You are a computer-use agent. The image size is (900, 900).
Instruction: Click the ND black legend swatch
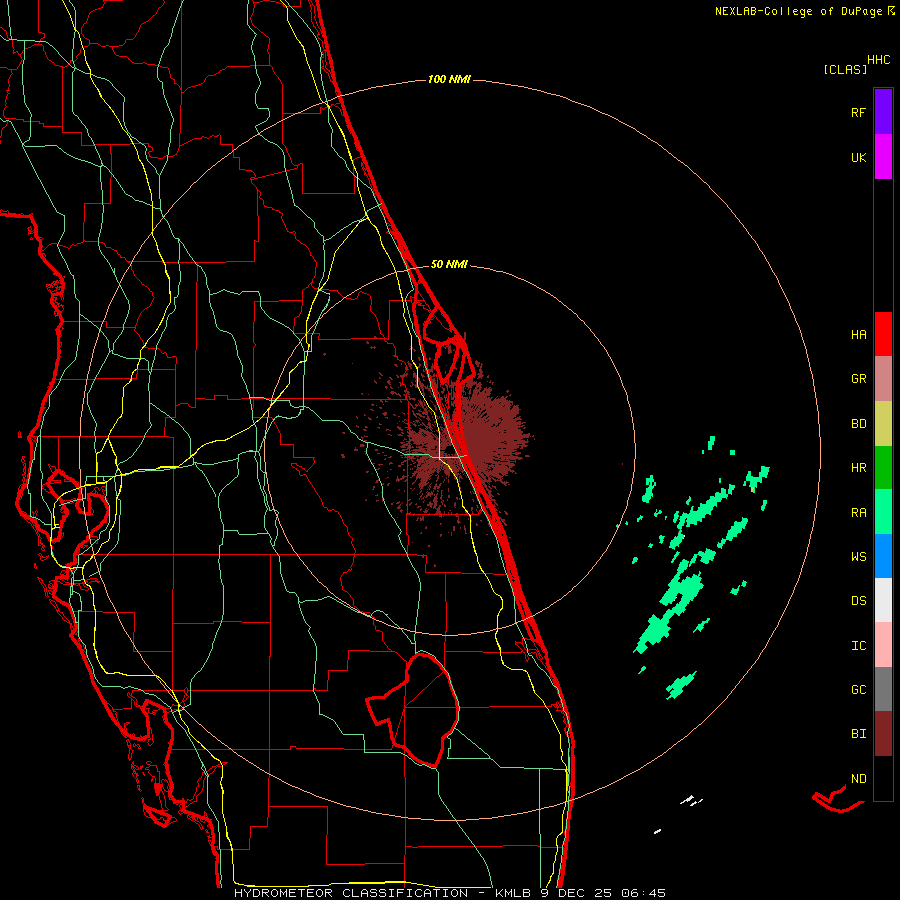tap(883, 778)
